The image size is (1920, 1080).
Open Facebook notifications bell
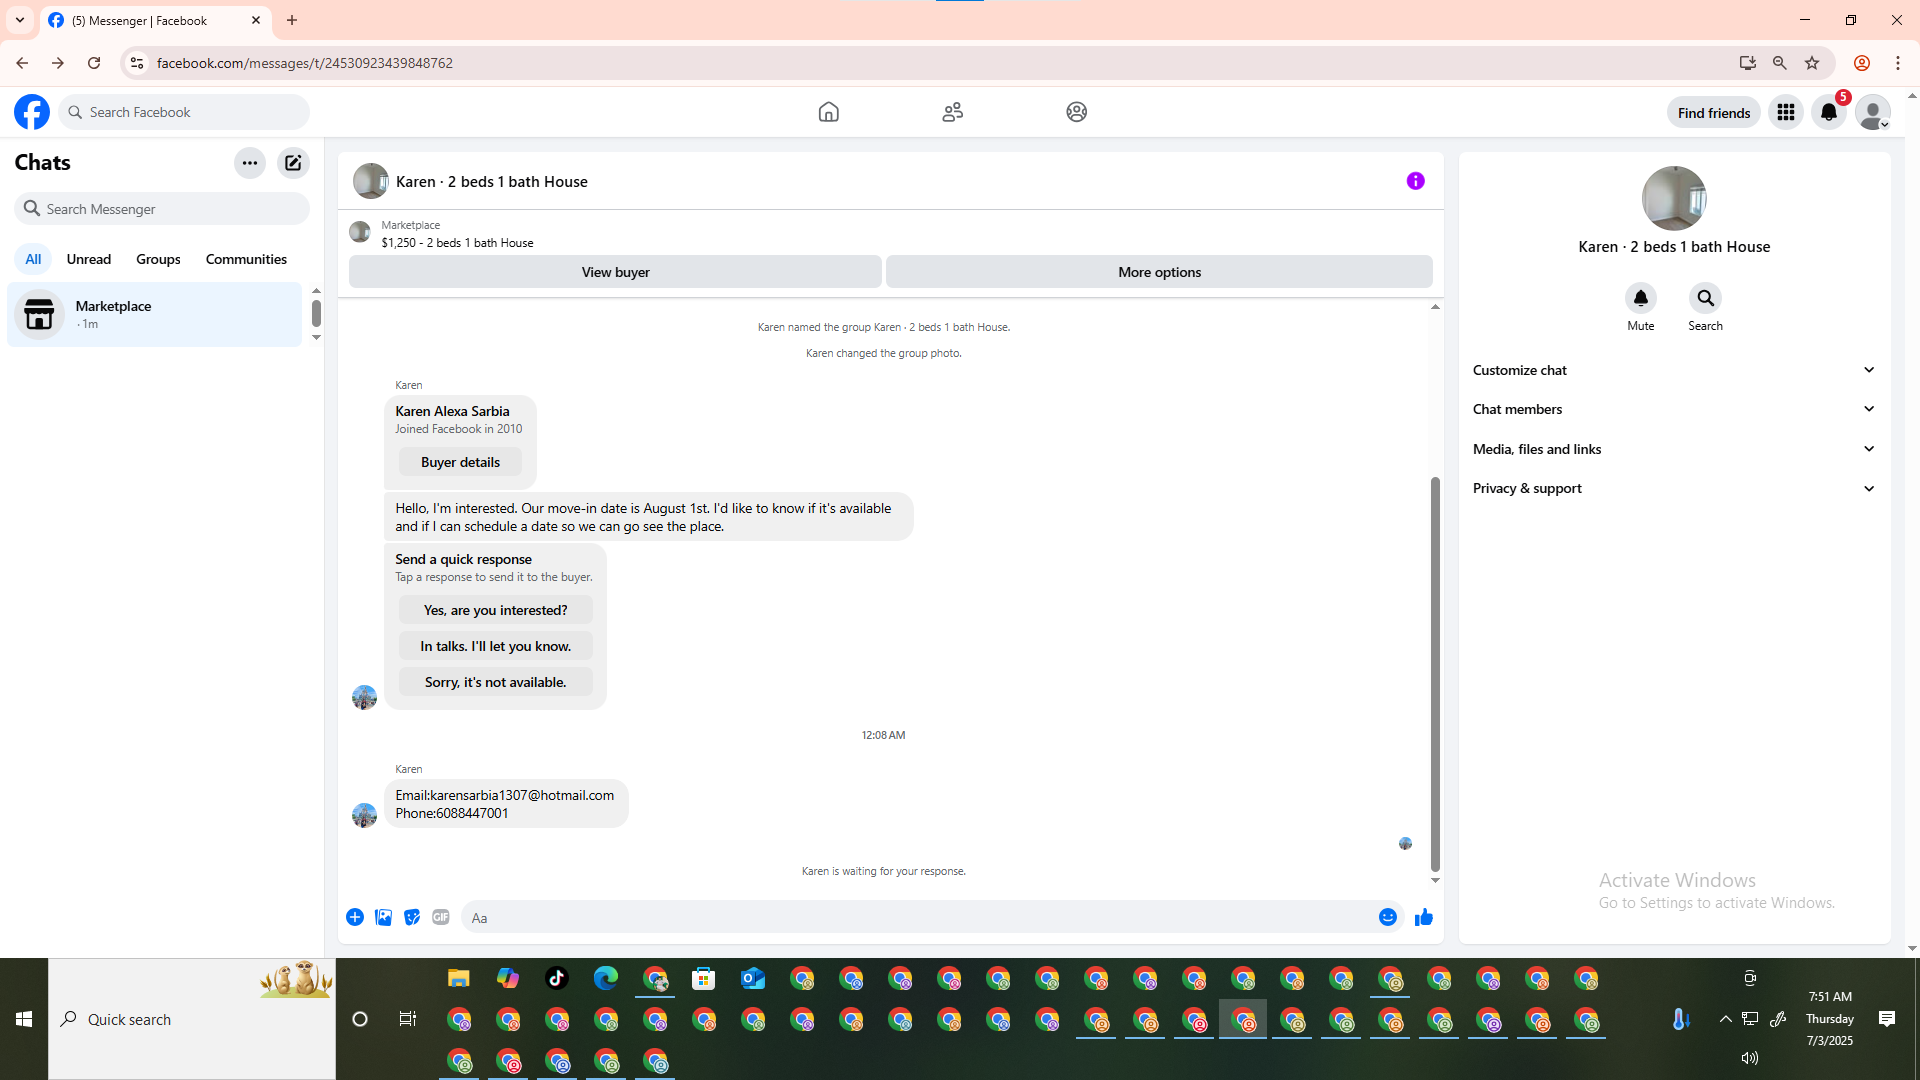tap(1829, 112)
